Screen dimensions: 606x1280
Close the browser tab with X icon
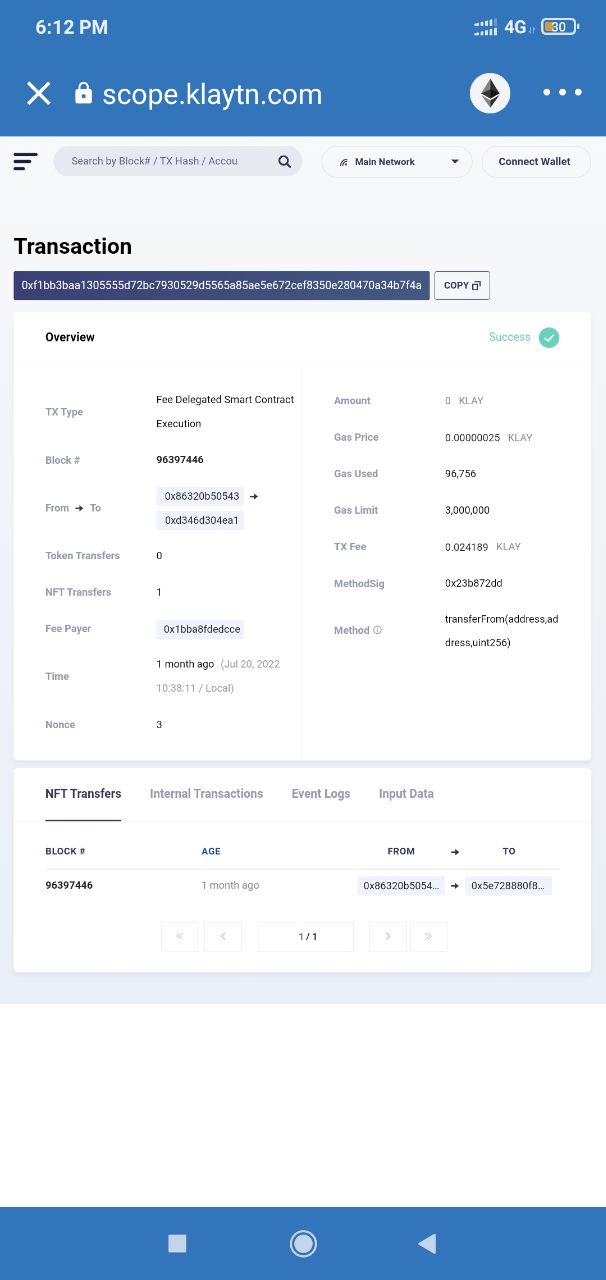pyautogui.click(x=38, y=94)
